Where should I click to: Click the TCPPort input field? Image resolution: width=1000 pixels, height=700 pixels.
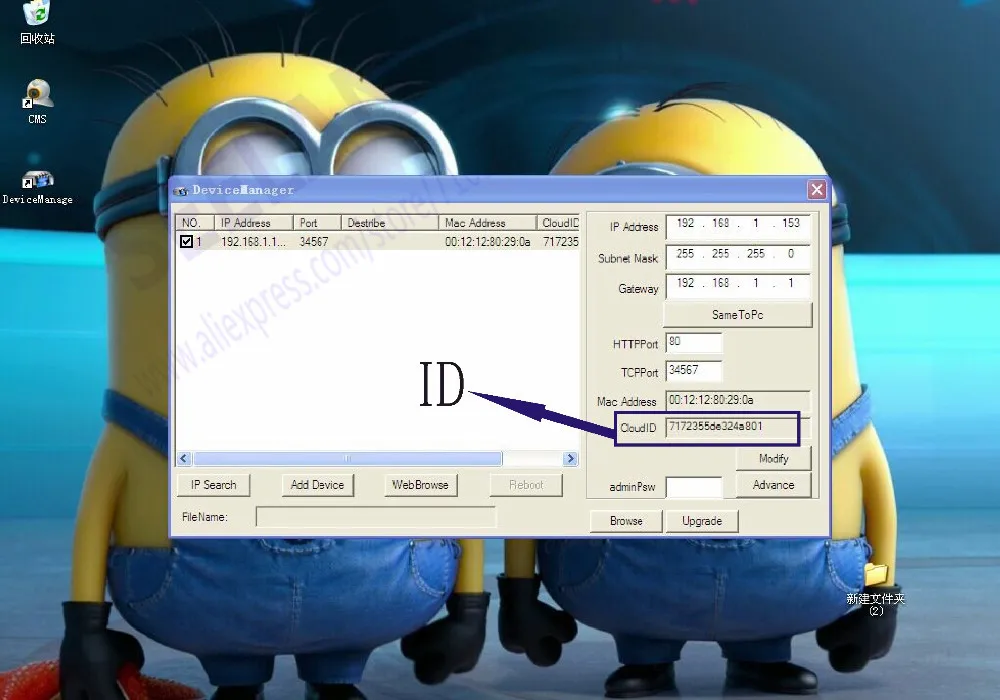point(694,371)
